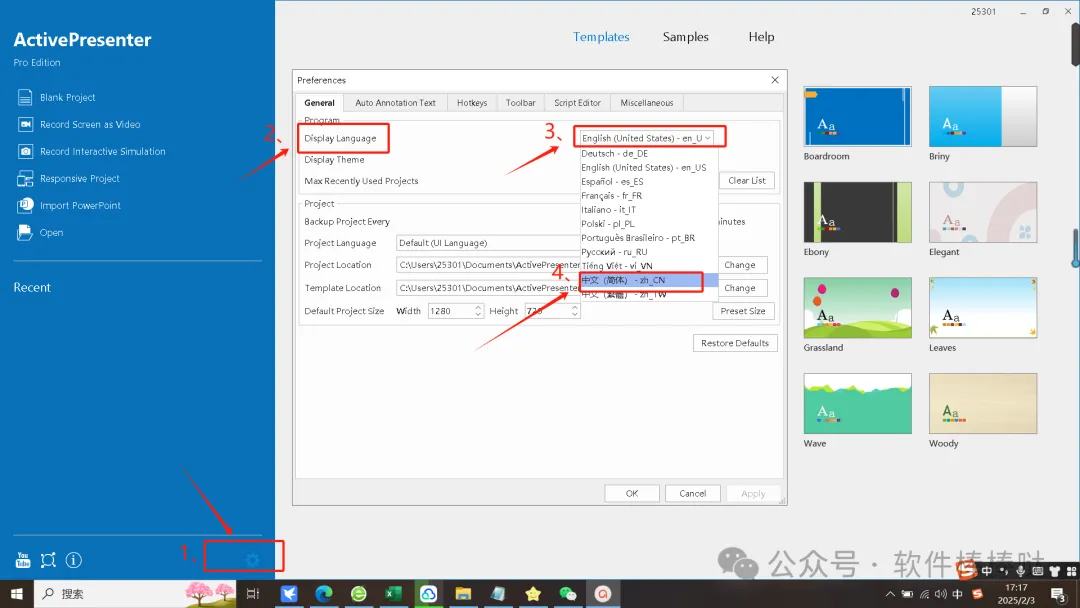Click the Blank Project icon
The height and width of the screenshot is (608, 1080).
[25, 97]
